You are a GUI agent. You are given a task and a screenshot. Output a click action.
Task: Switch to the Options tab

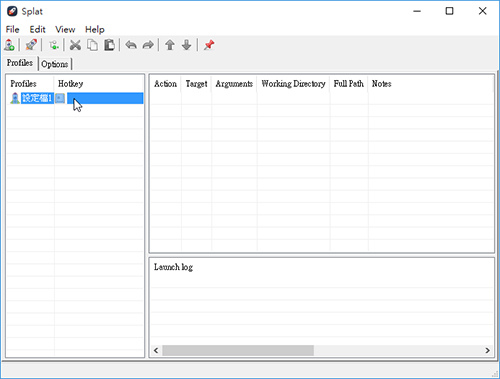55,64
